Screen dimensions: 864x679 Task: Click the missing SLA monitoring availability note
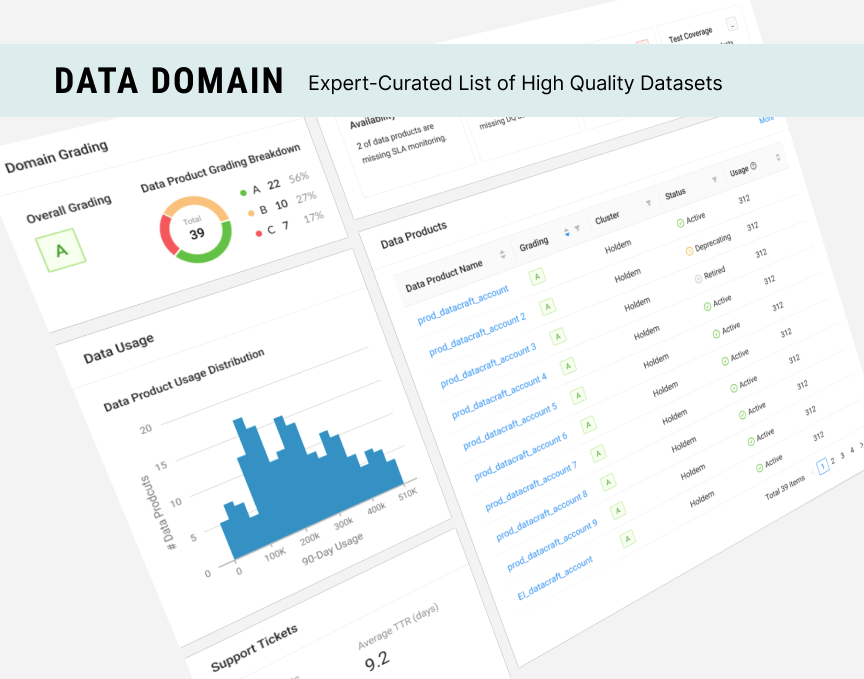(x=401, y=143)
